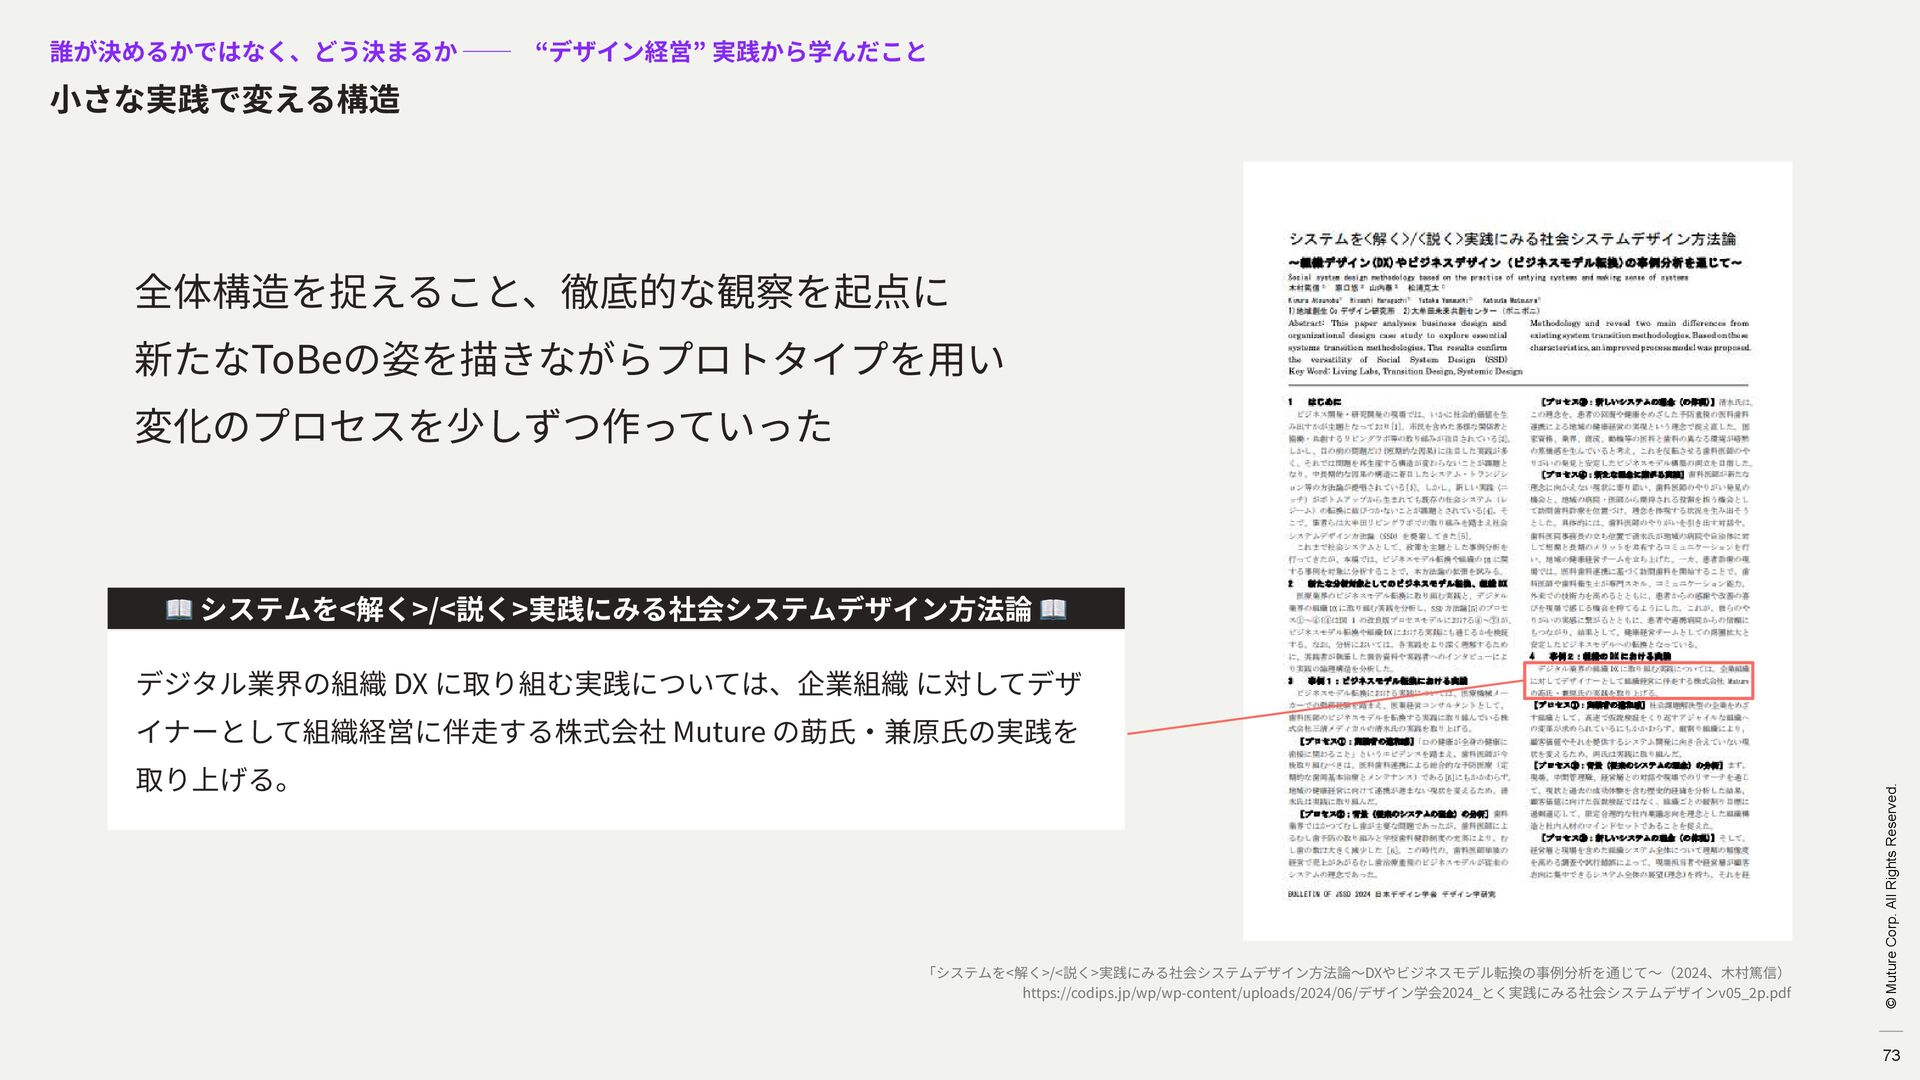Click the paper page thumbnail title
Viewport: 1920px width, 1080px height.
(x=1511, y=239)
